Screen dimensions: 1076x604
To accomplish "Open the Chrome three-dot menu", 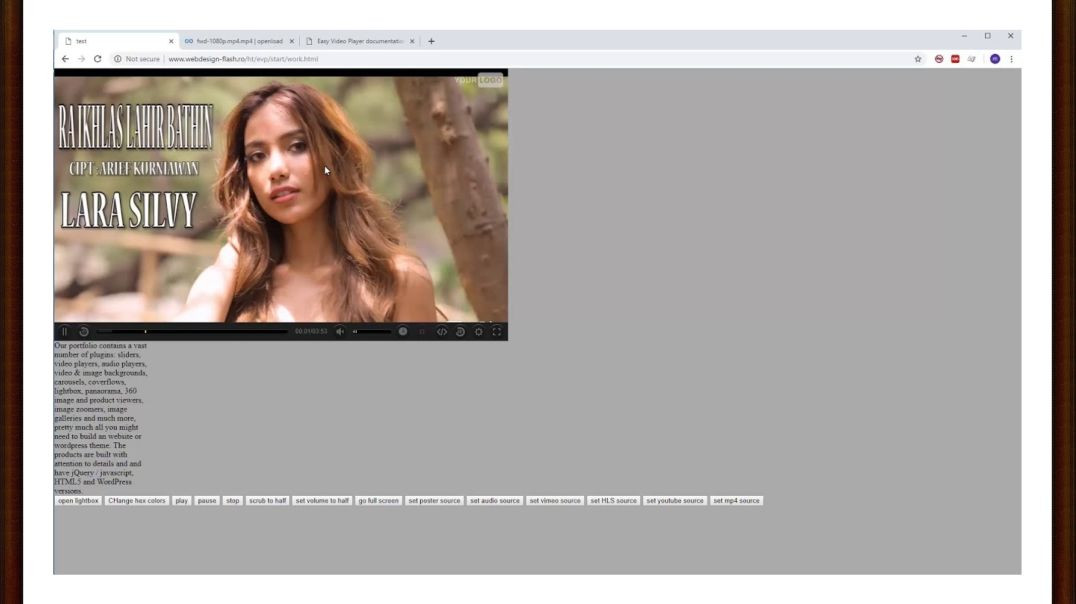I will (x=1011, y=59).
